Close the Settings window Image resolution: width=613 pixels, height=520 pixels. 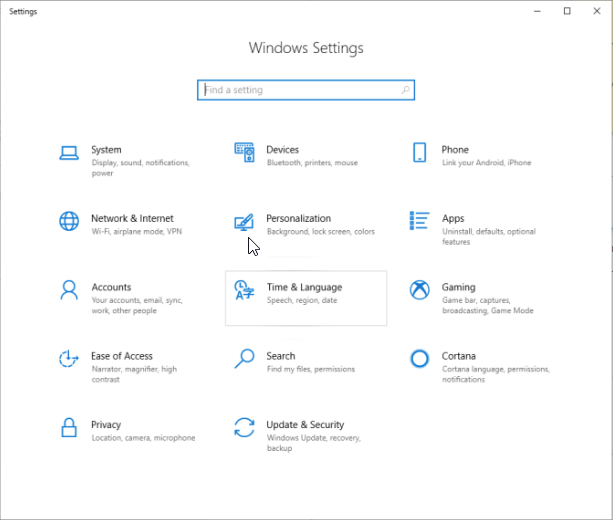point(597,11)
